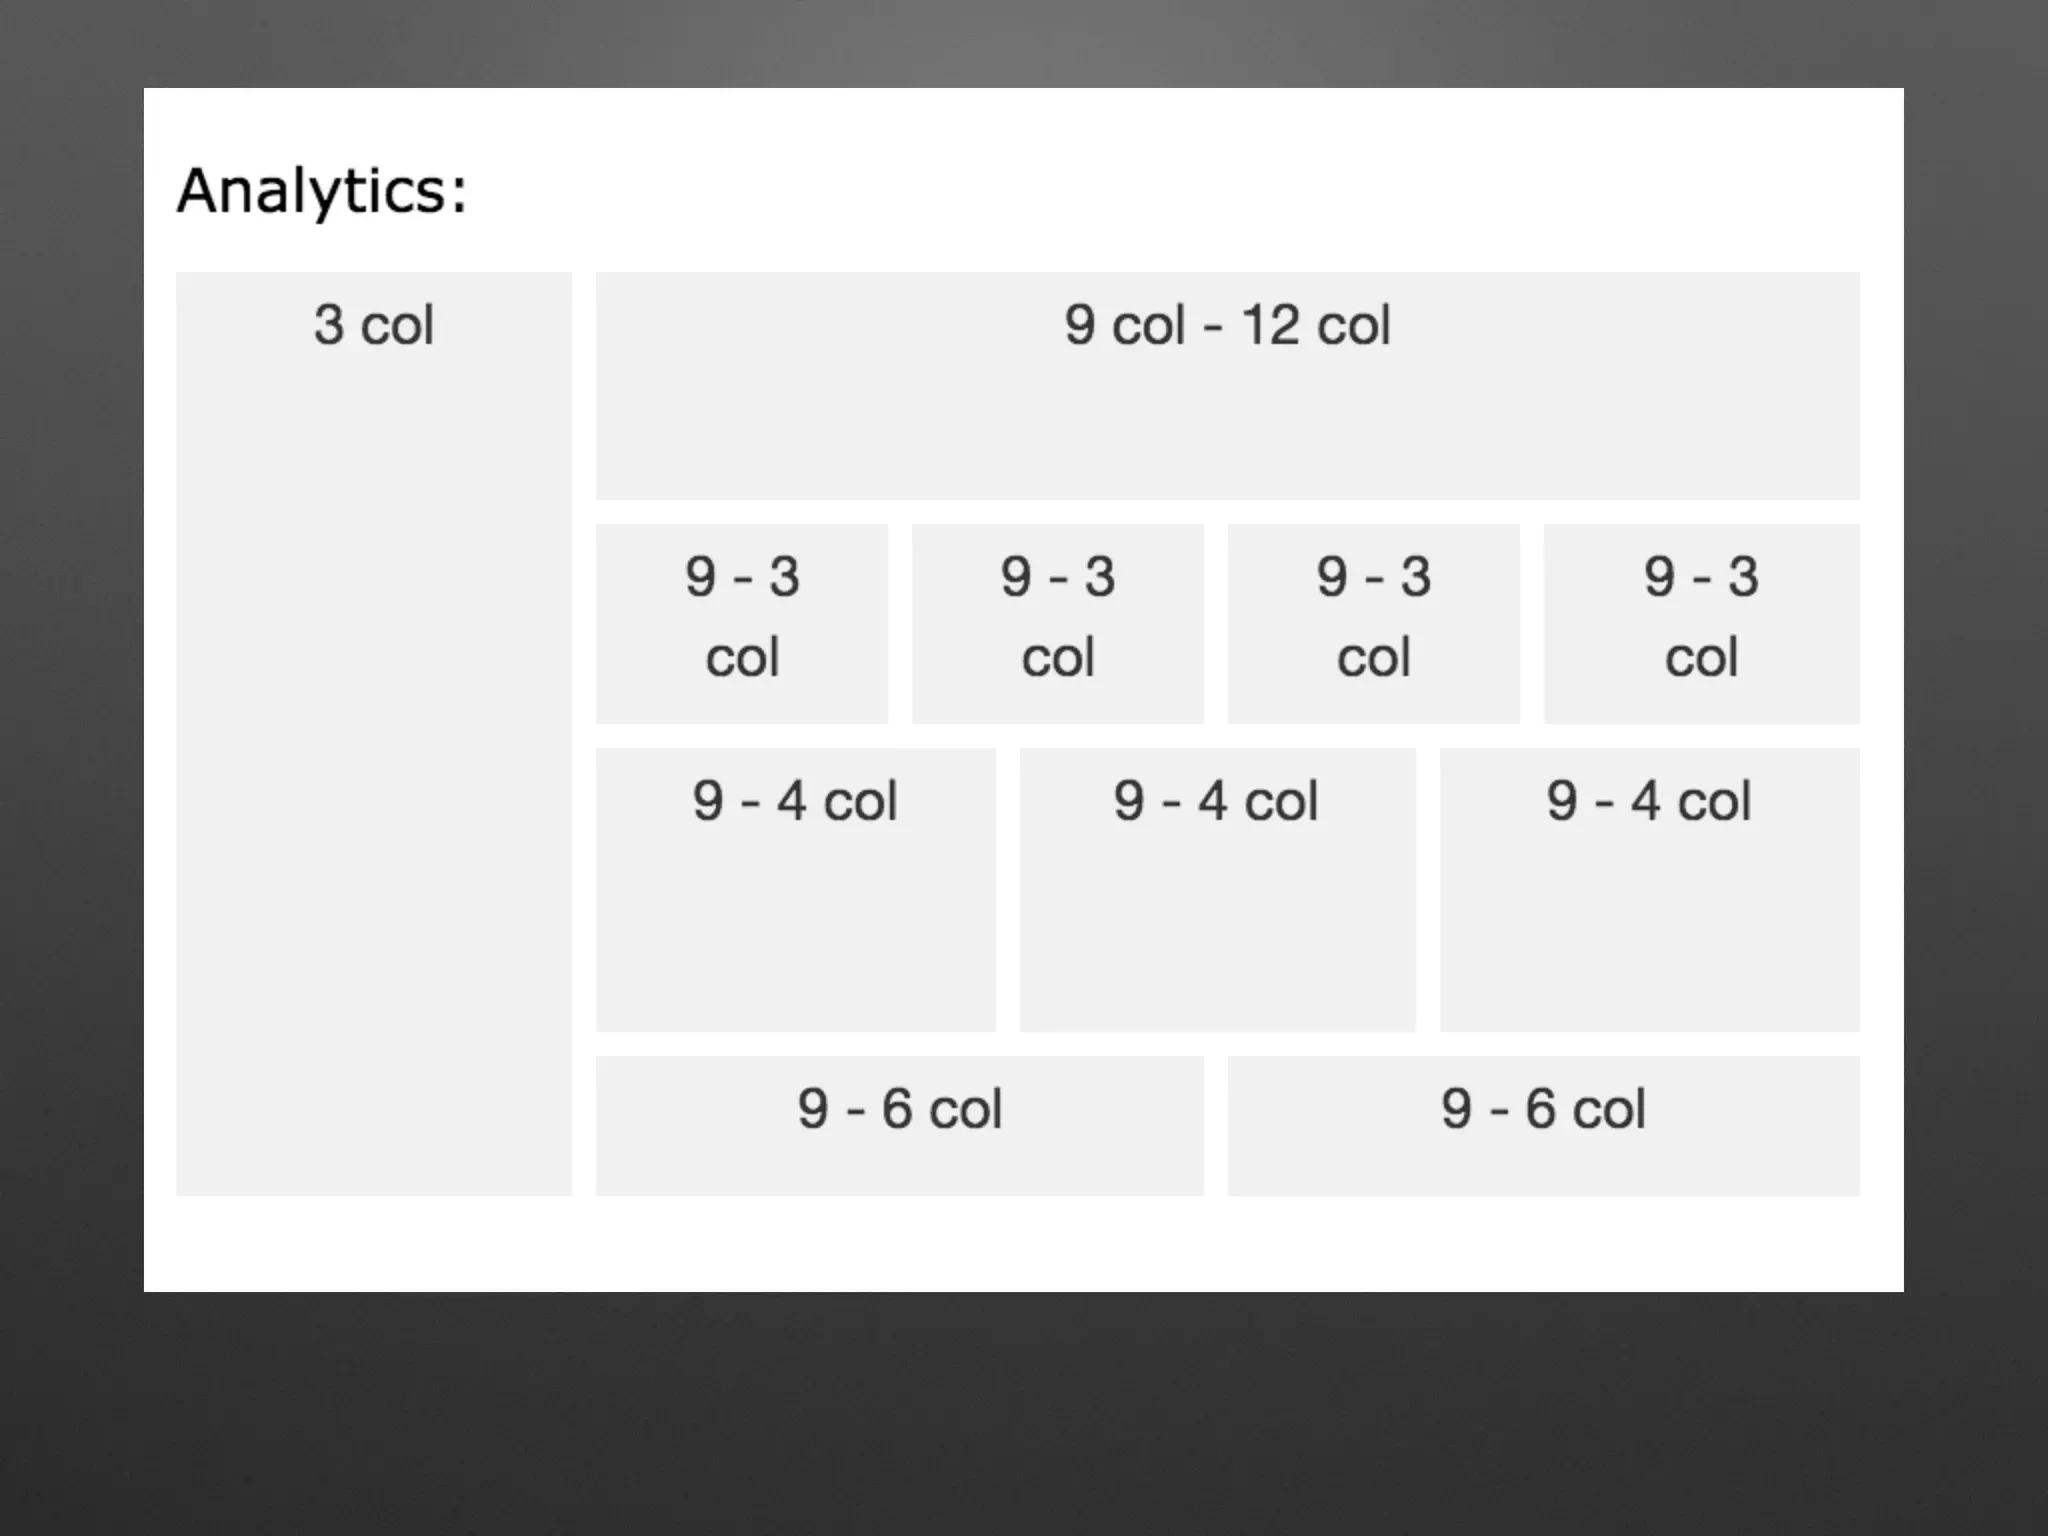Click the word 'col' in first 9 - 3 box
Screen dimensions: 2048x1536
click(x=741, y=658)
